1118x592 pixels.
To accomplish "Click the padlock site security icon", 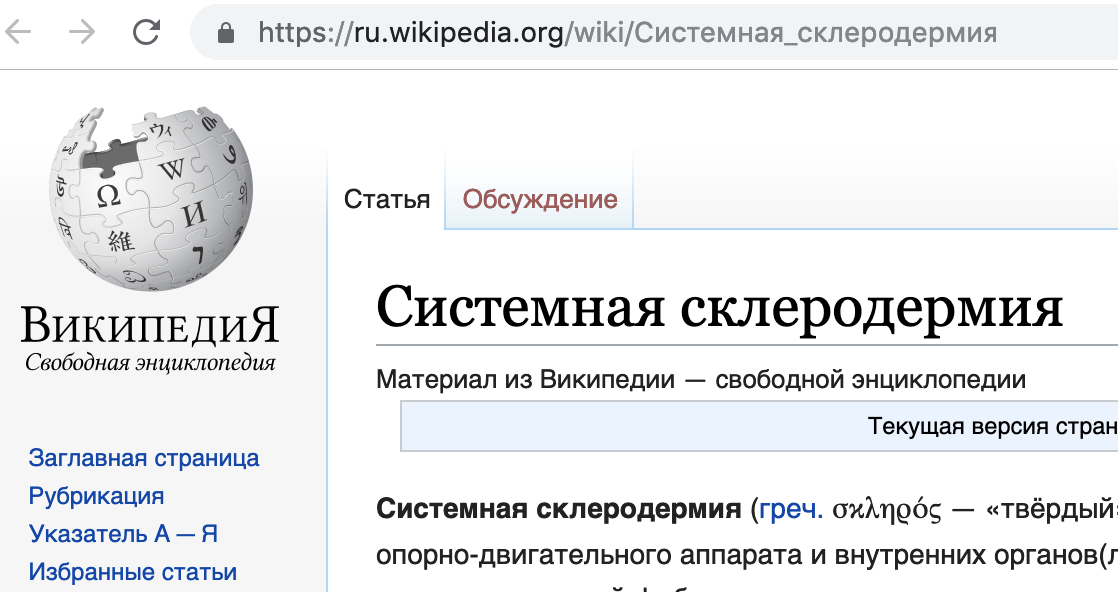I will pos(226,33).
